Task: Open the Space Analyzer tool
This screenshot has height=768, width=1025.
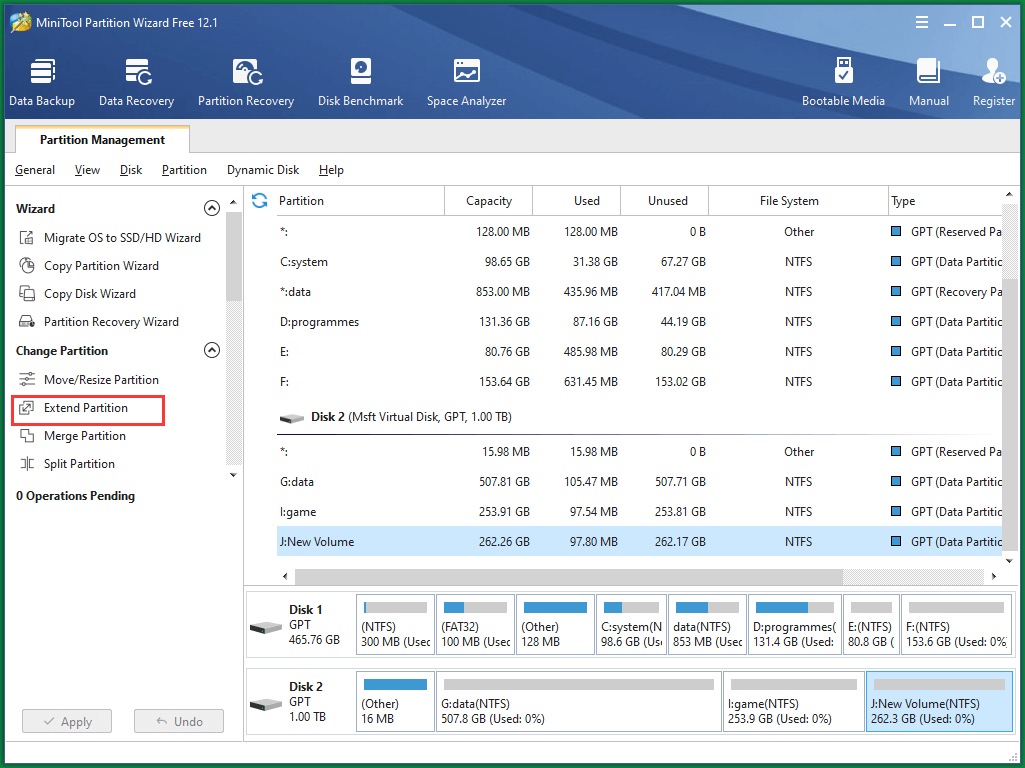Action: (x=466, y=83)
